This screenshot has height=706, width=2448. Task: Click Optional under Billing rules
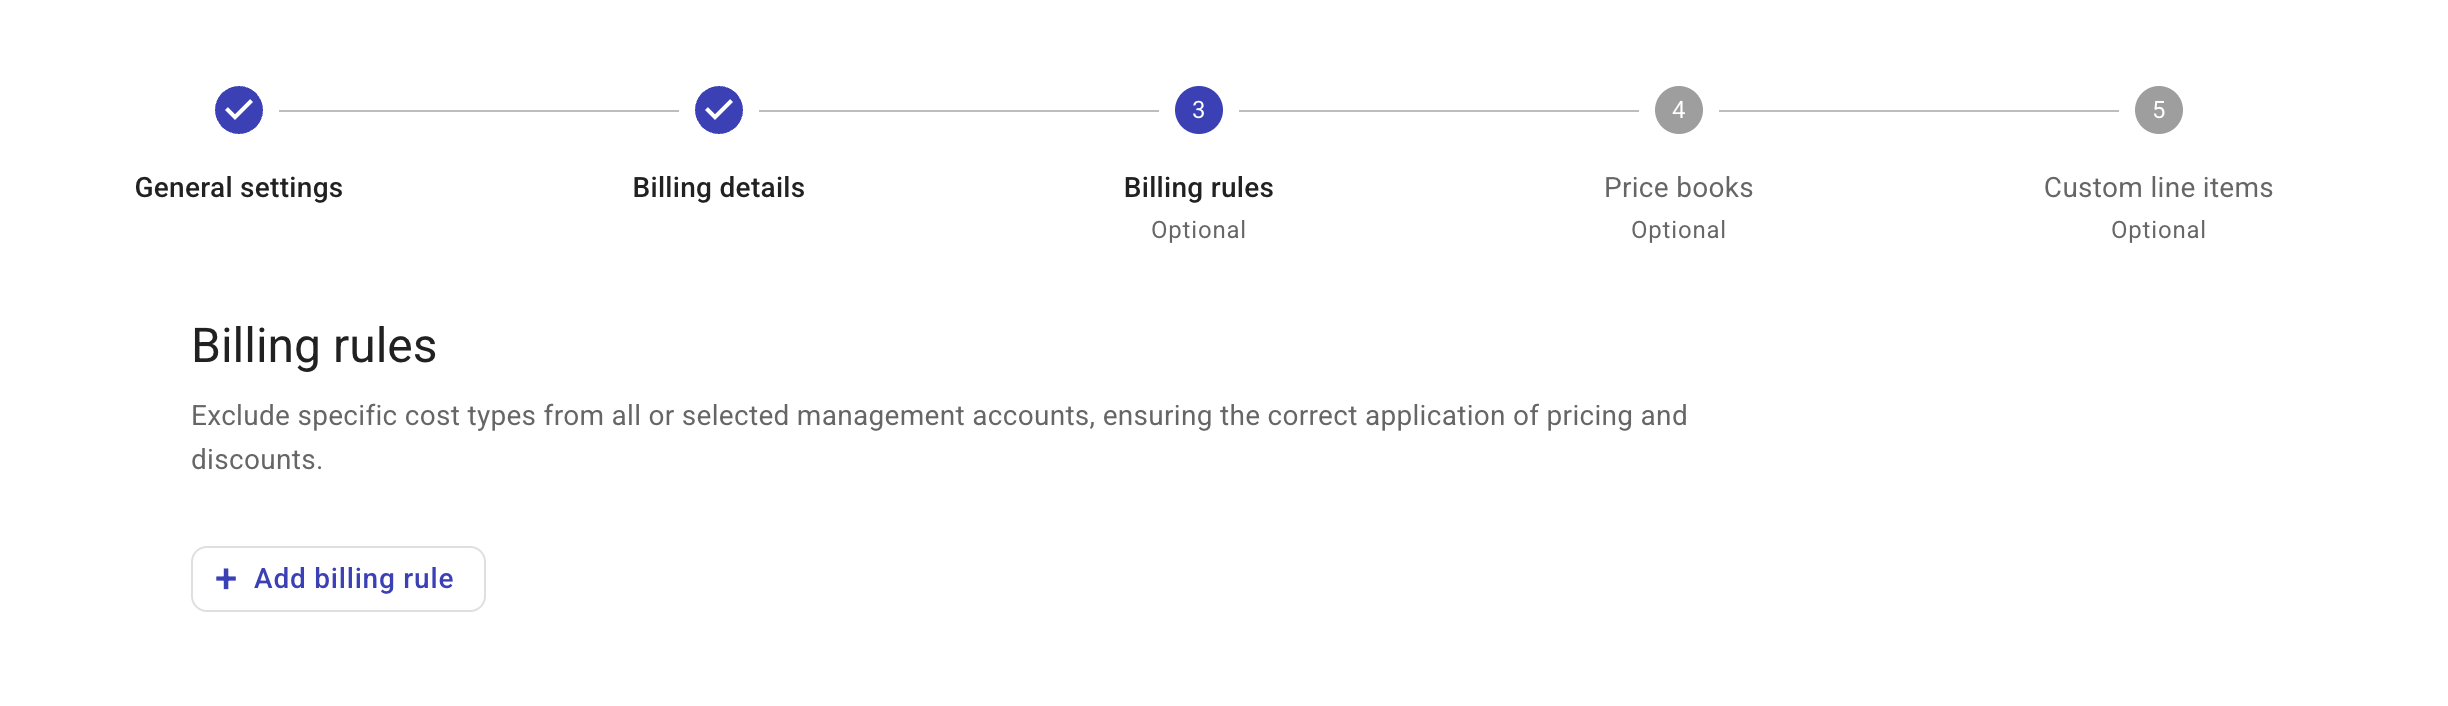point(1197,230)
